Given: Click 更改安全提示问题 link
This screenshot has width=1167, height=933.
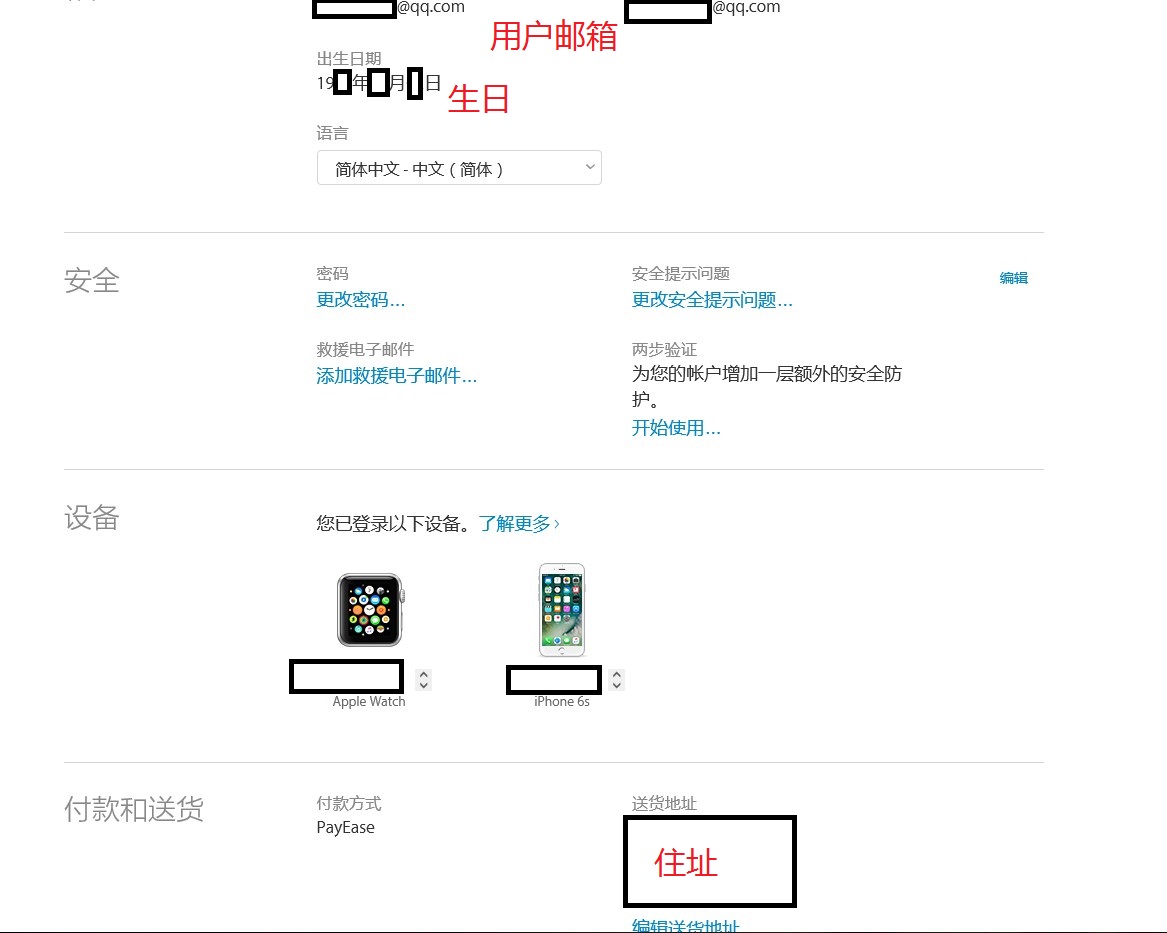Looking at the screenshot, I should coord(712,300).
